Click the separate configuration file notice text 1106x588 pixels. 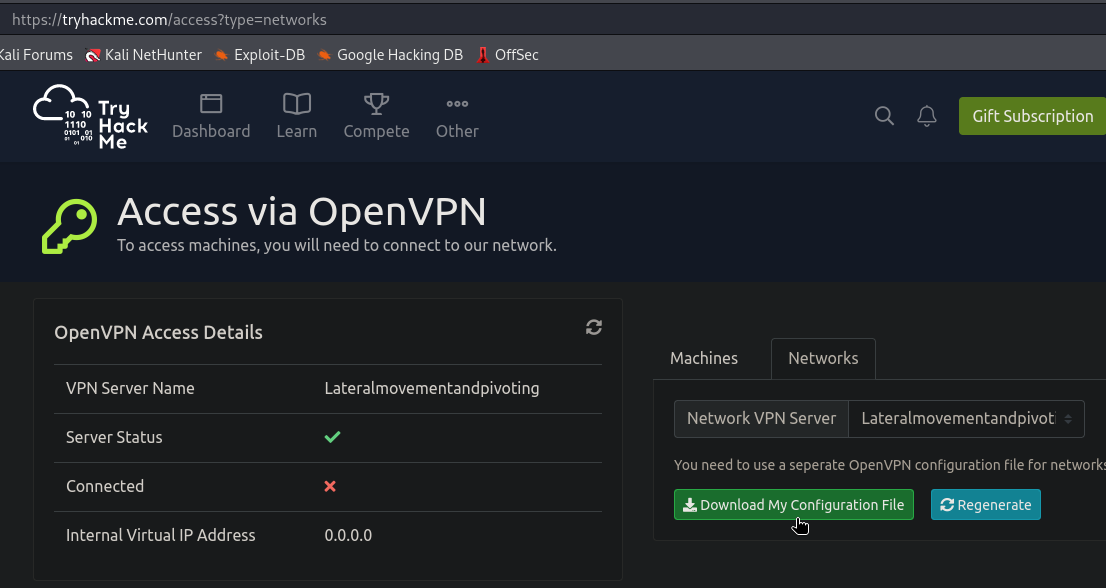[x=889, y=465]
